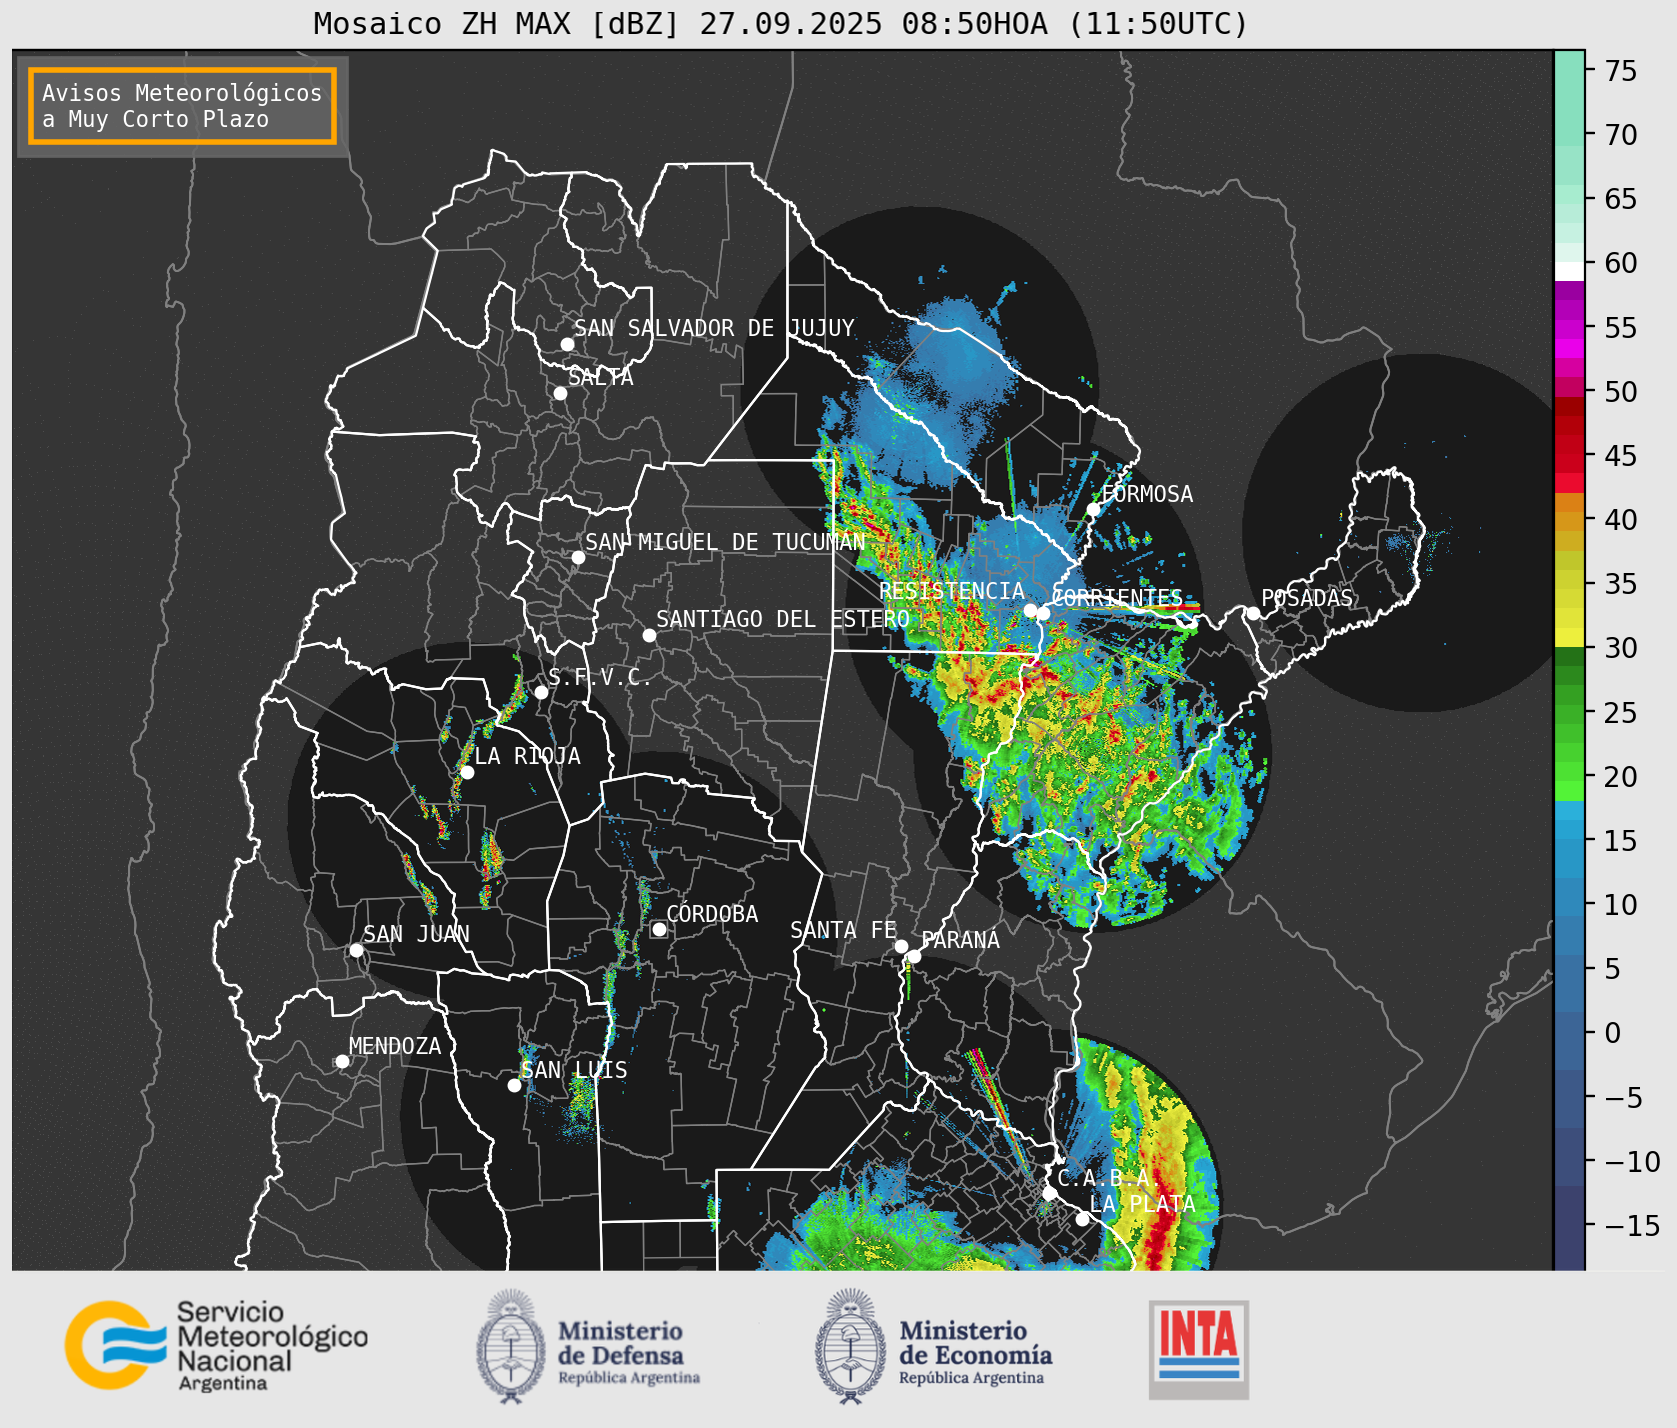Click the Mosaico ZH MAX title text
The height and width of the screenshot is (1428, 1677).
(780, 23)
